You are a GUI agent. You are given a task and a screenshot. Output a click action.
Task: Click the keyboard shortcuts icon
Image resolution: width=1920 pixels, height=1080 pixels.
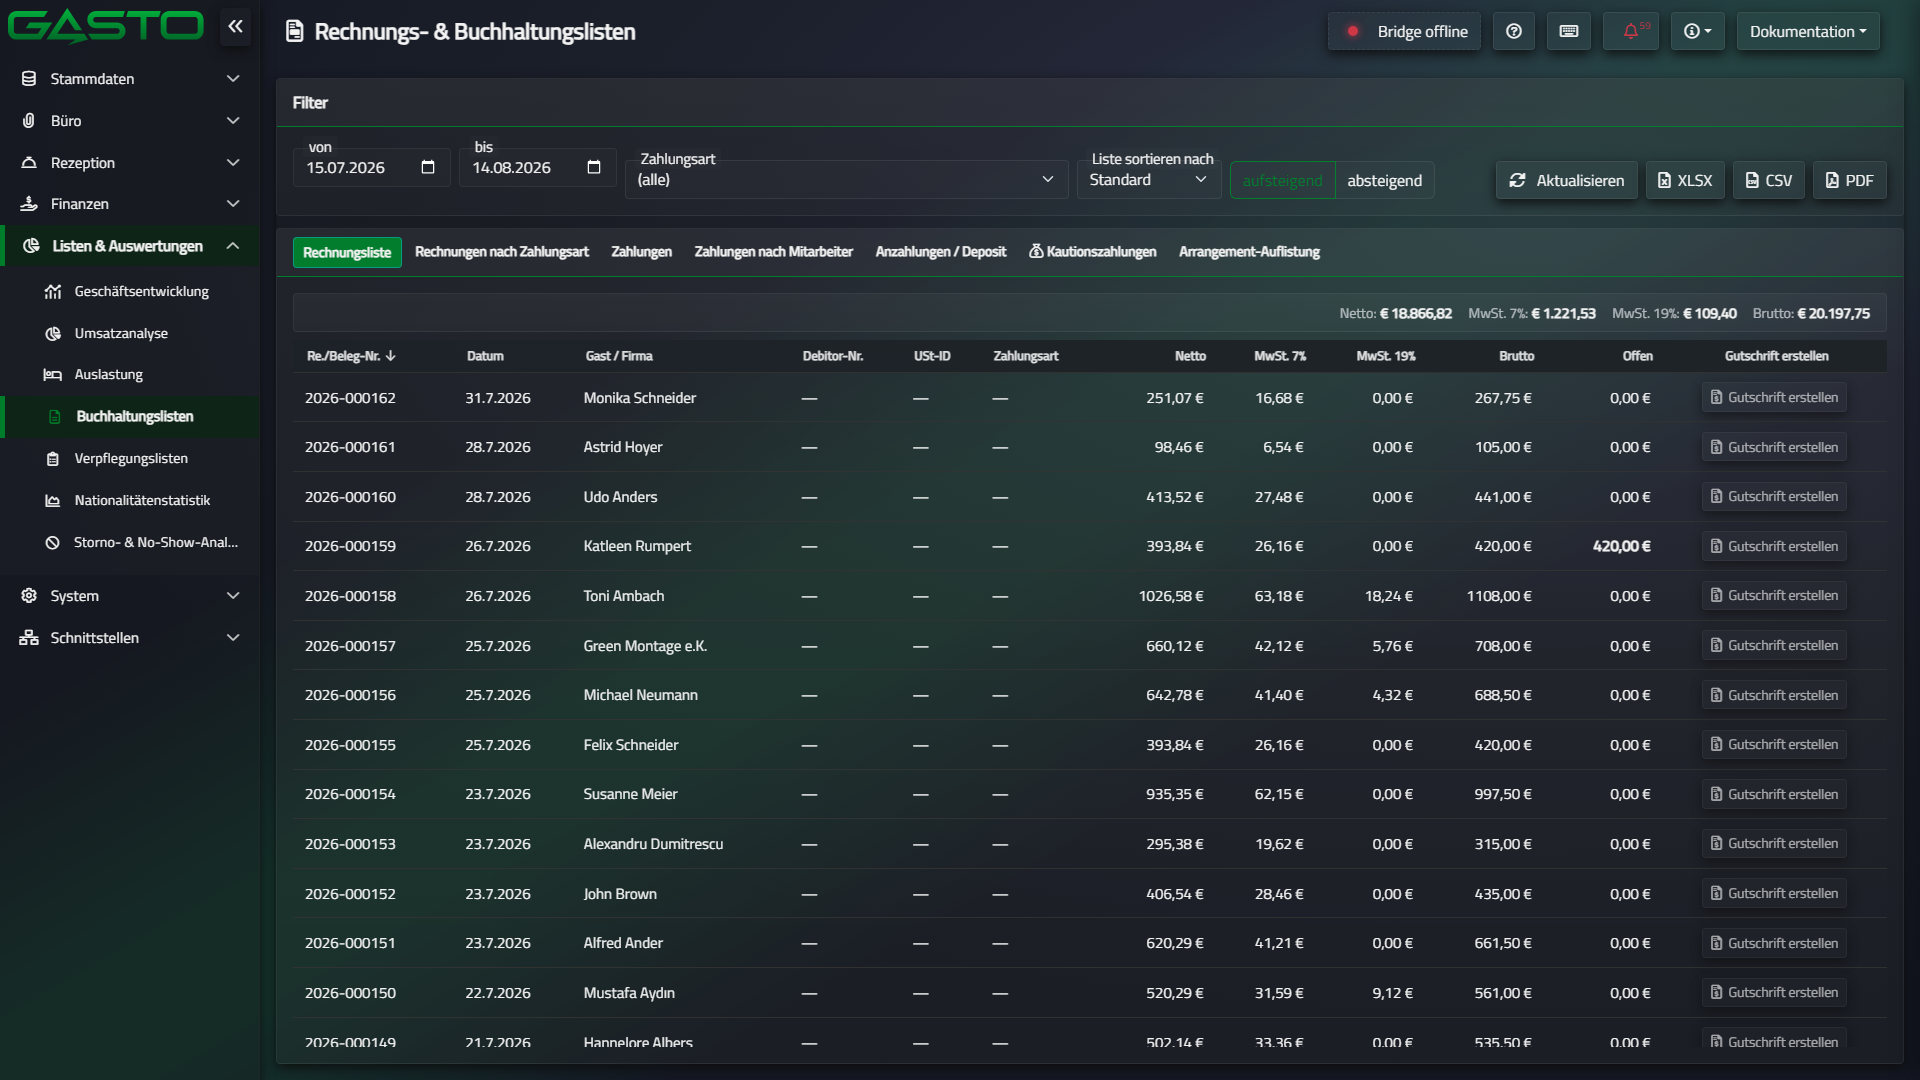click(1569, 32)
